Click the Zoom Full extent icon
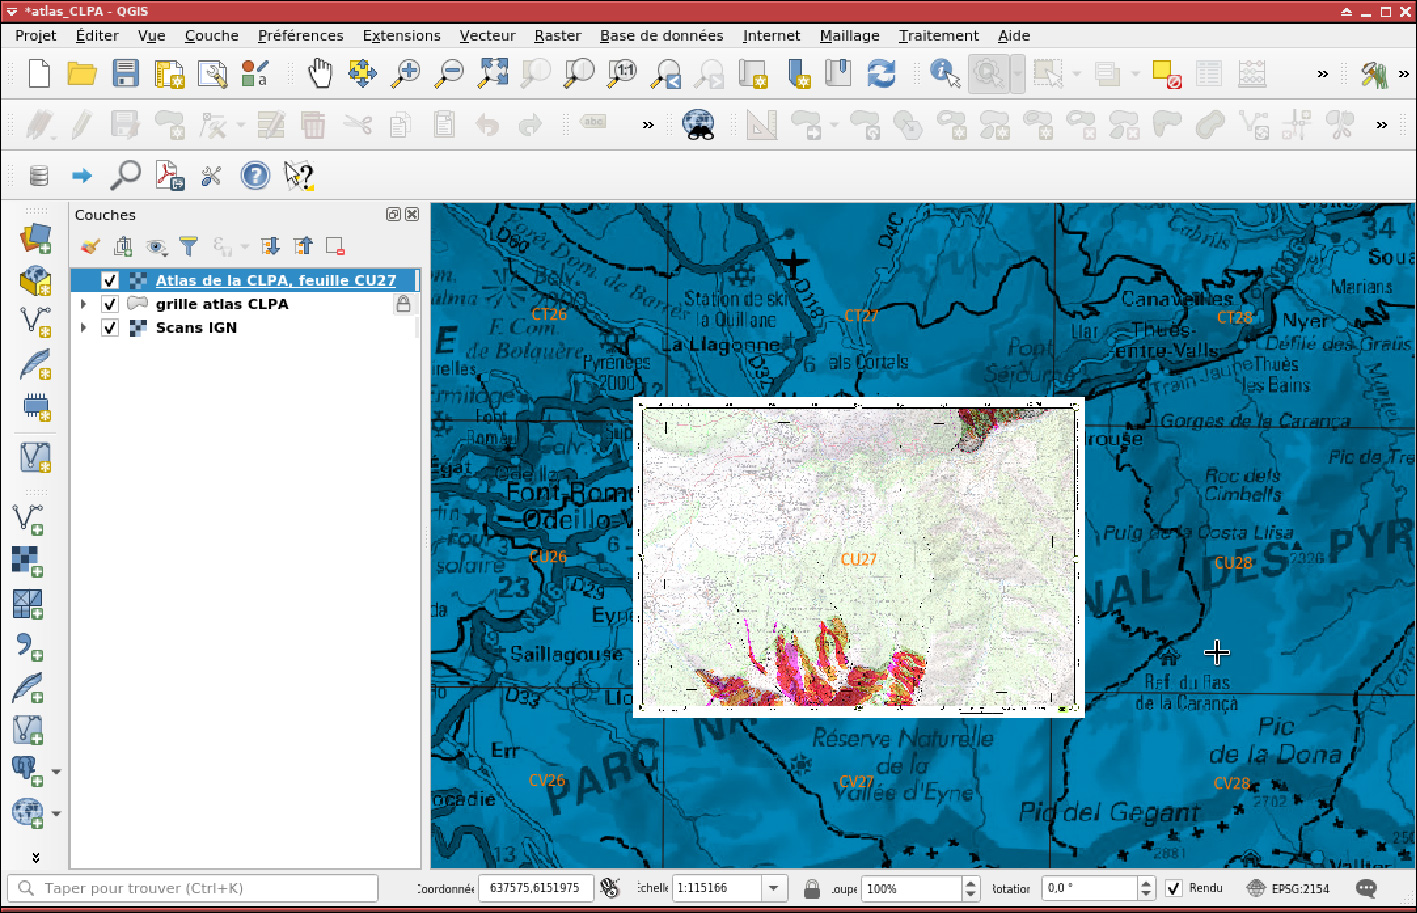This screenshot has height=913, width=1417. [493, 73]
